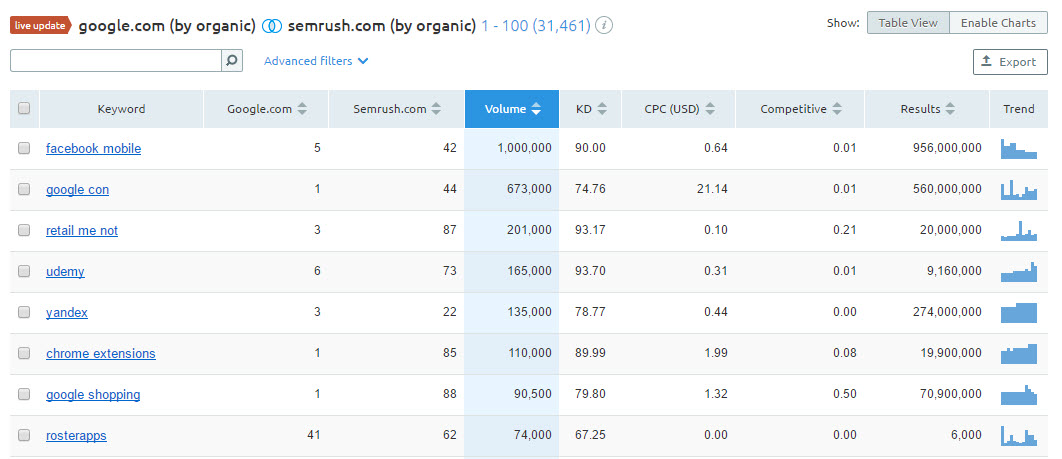Screen dimensions: 1062x459
Task: Open trend chart for facebook mobile
Action: (x=1019, y=149)
